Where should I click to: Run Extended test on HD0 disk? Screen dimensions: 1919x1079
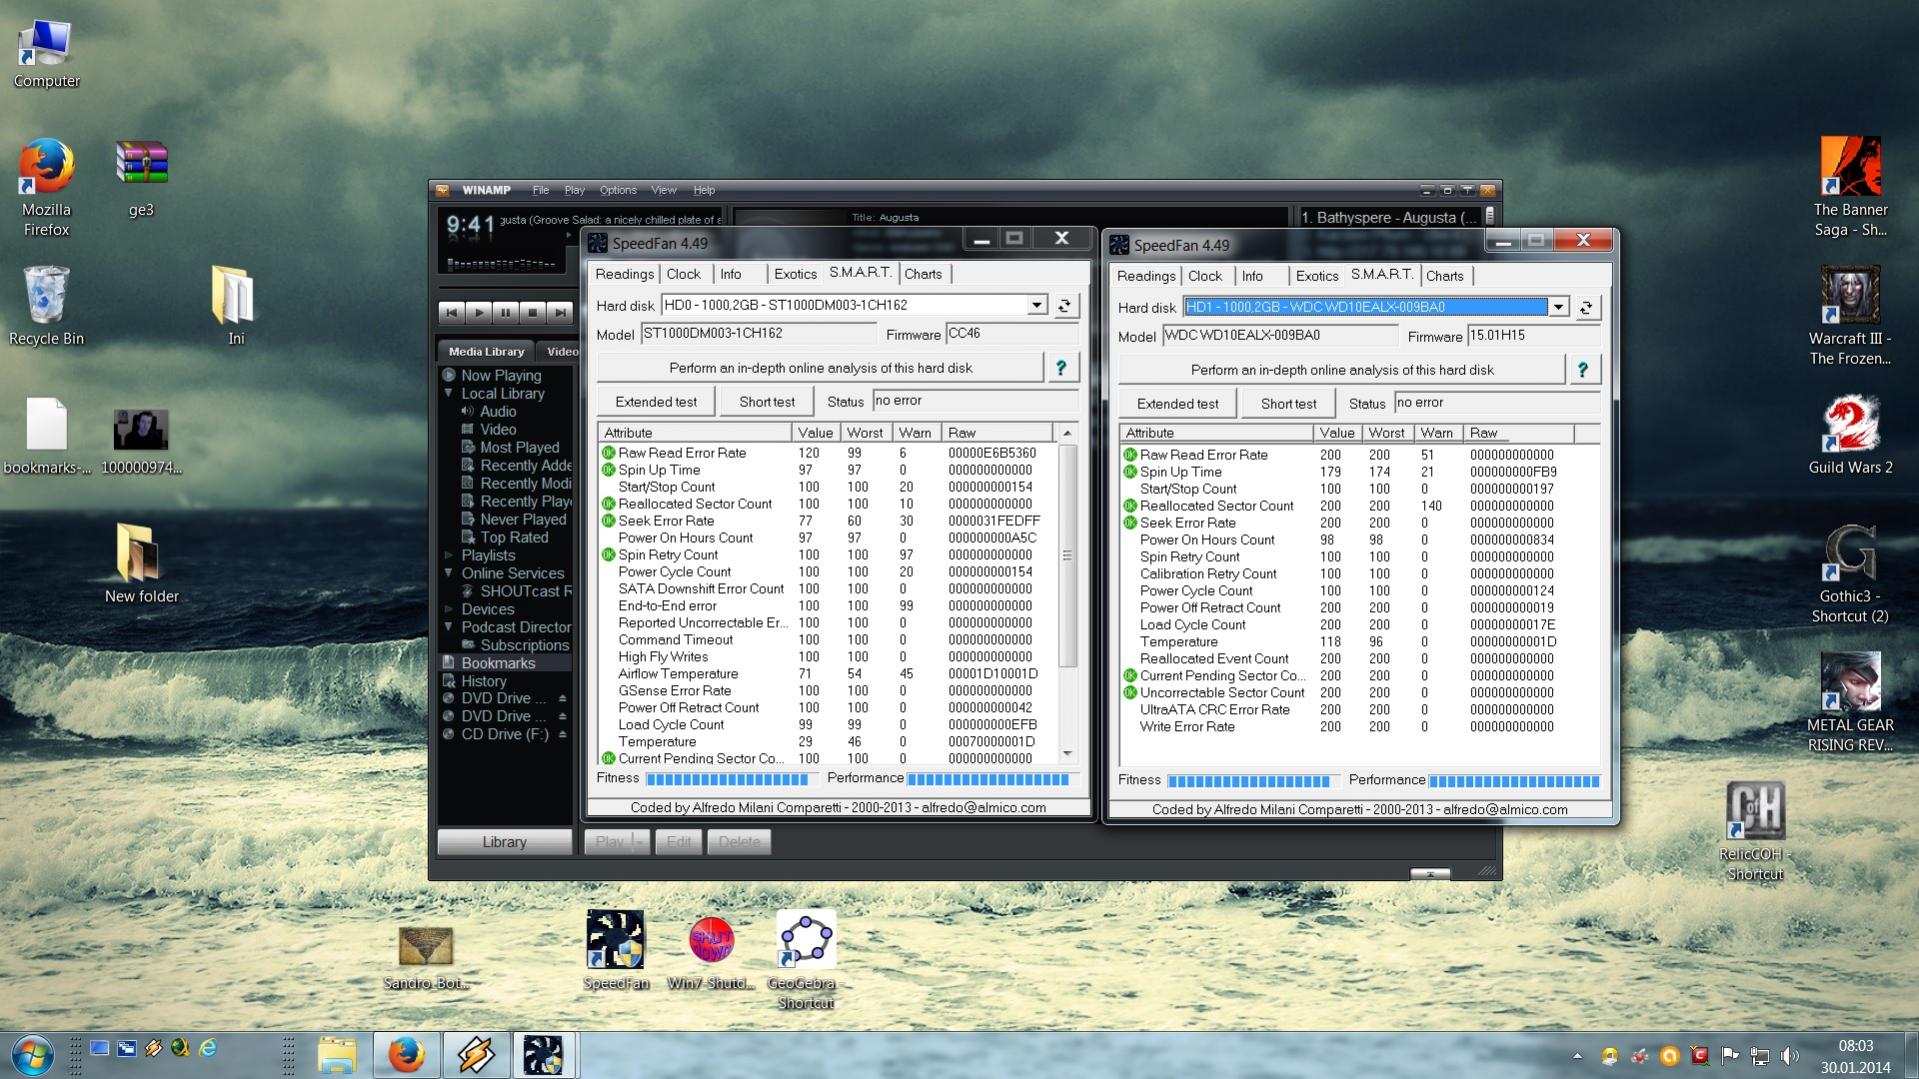tap(656, 402)
